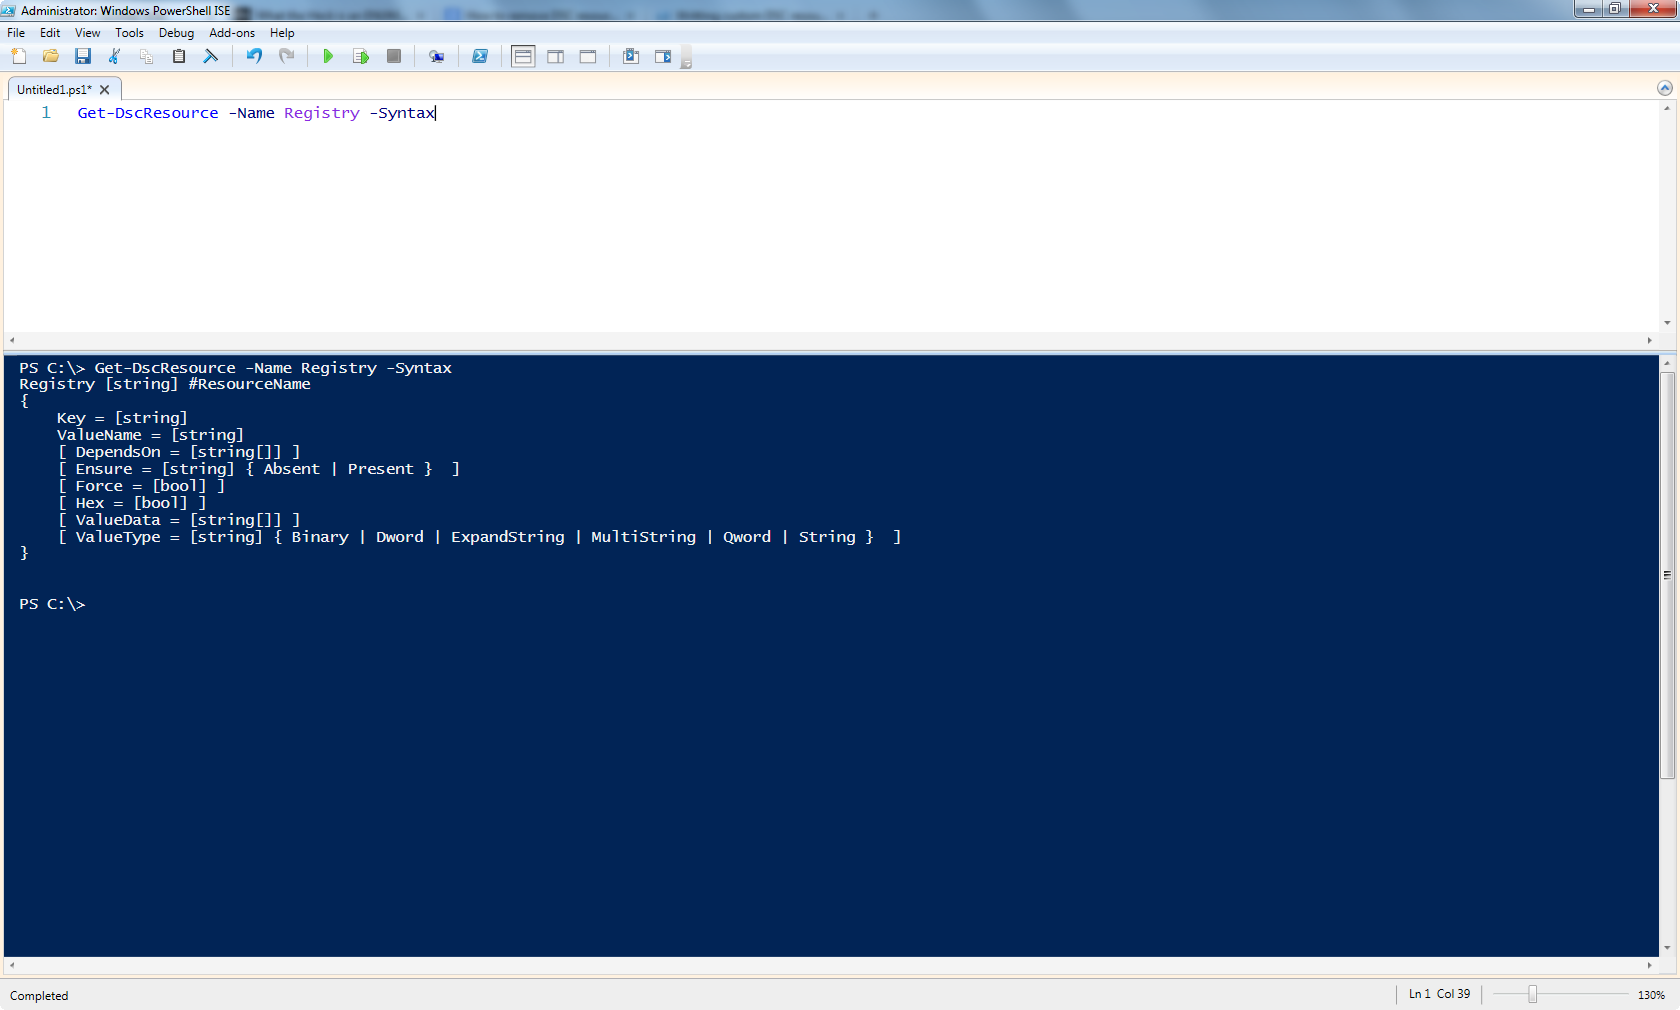Screen dimensions: 1680x1010
Task: Run script with green play icon
Action: tap(328, 57)
